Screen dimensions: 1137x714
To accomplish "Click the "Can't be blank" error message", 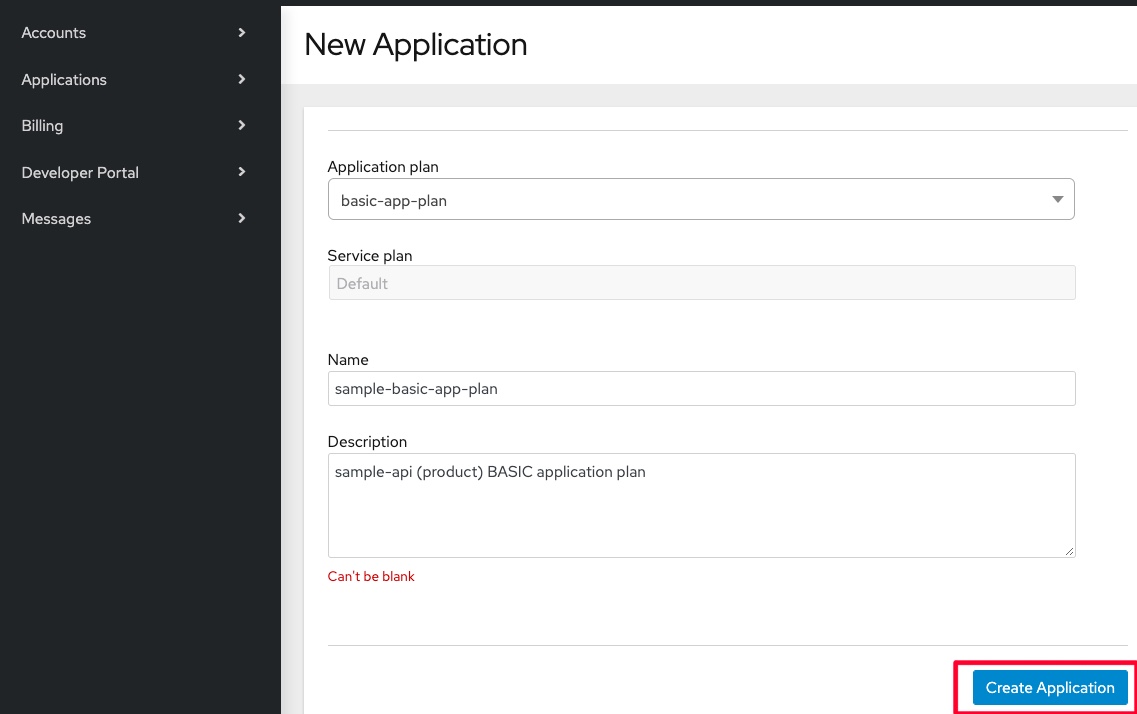I will click(371, 577).
